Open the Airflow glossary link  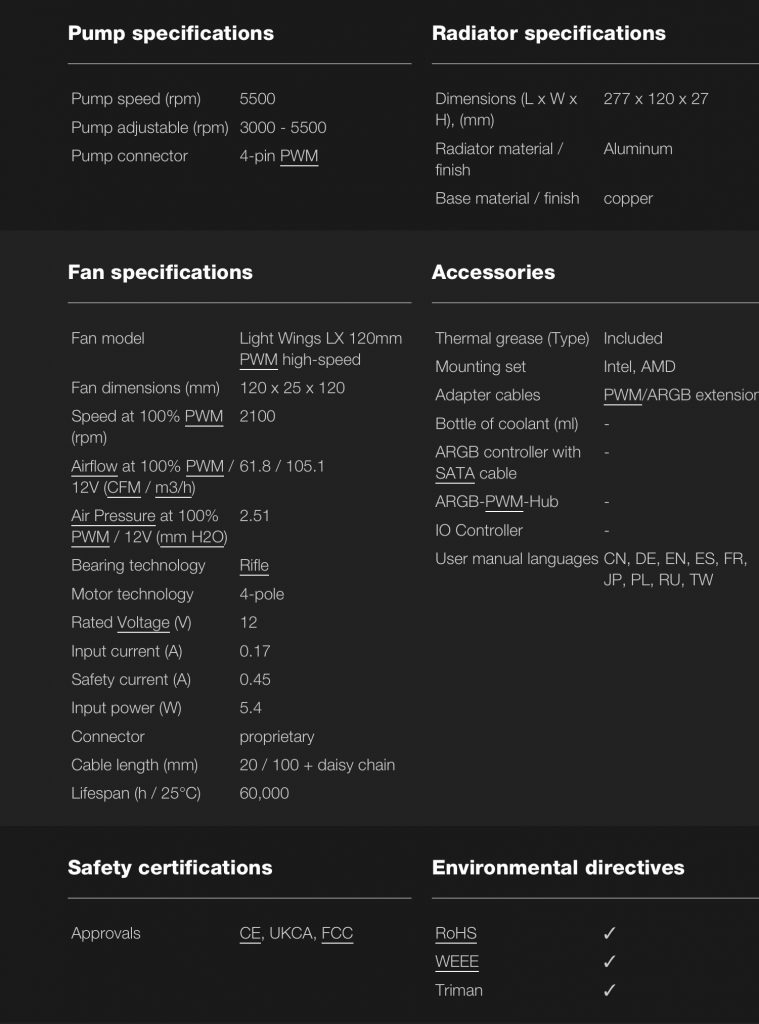94,466
